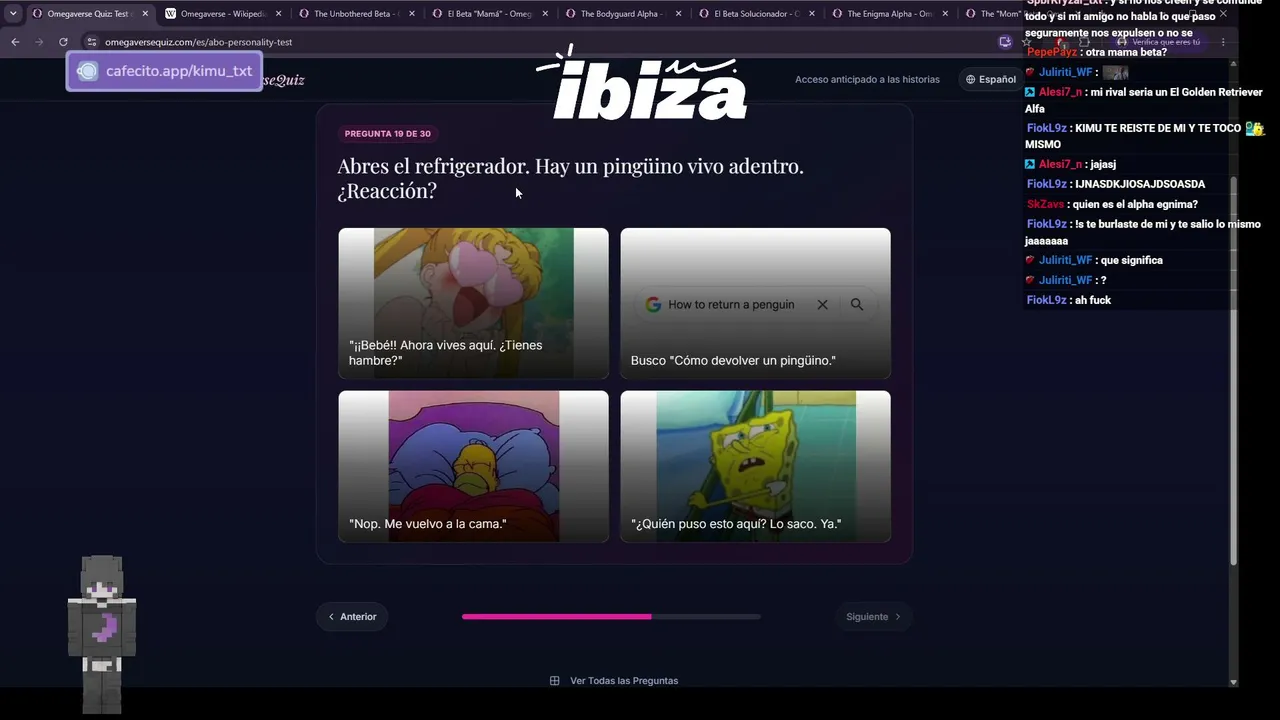Click the emote image in Juliriti_WF's message

point(1115,72)
